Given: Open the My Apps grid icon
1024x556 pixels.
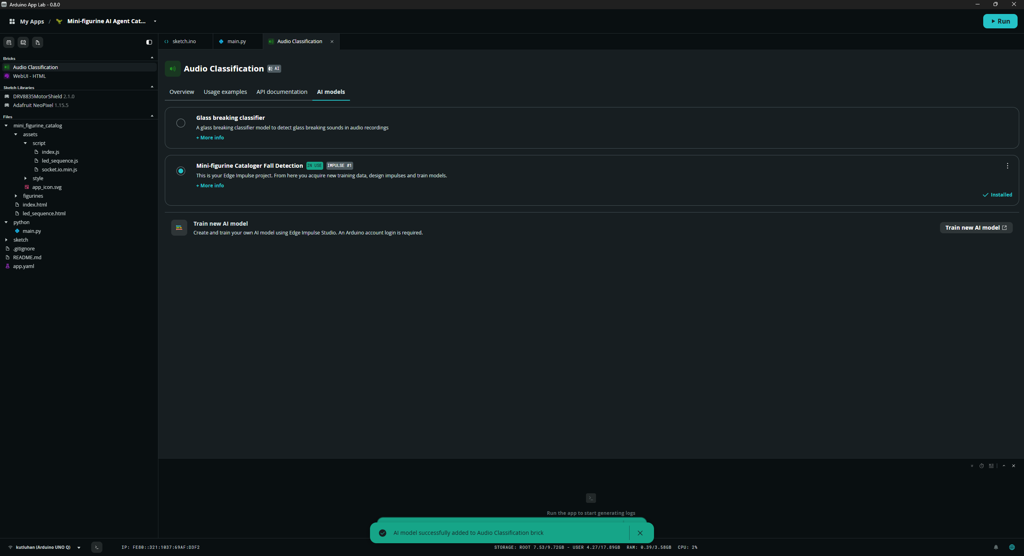Looking at the screenshot, I should tap(12, 21).
